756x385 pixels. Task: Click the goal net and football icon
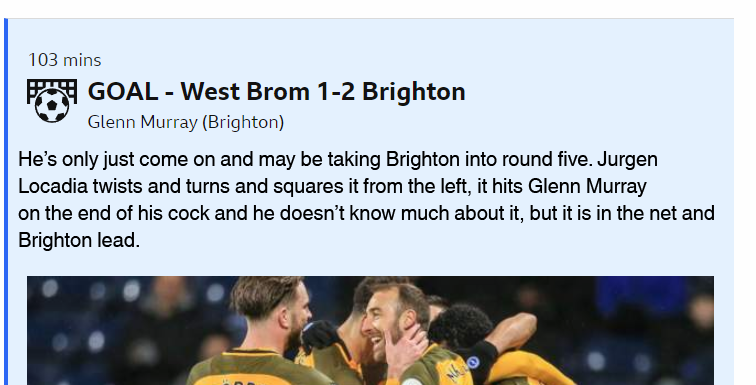pyautogui.click(x=52, y=100)
